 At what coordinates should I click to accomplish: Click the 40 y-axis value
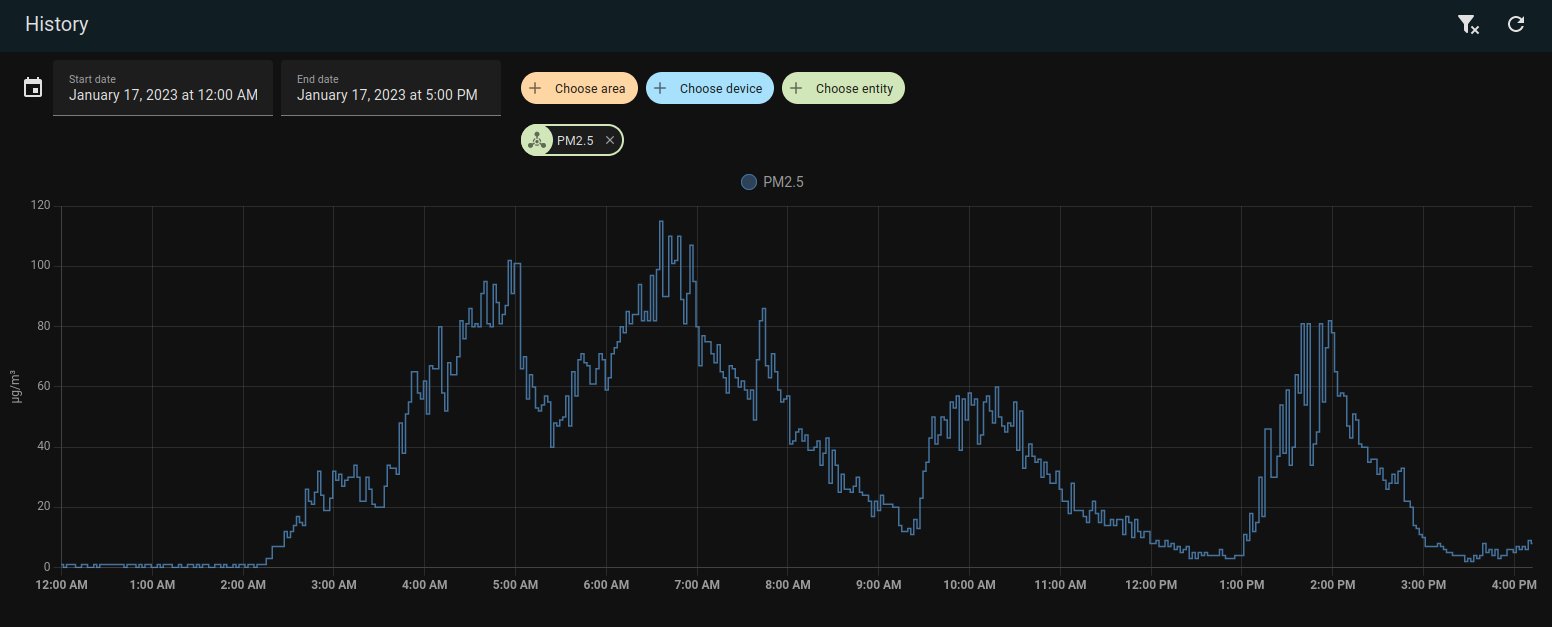click(x=44, y=447)
